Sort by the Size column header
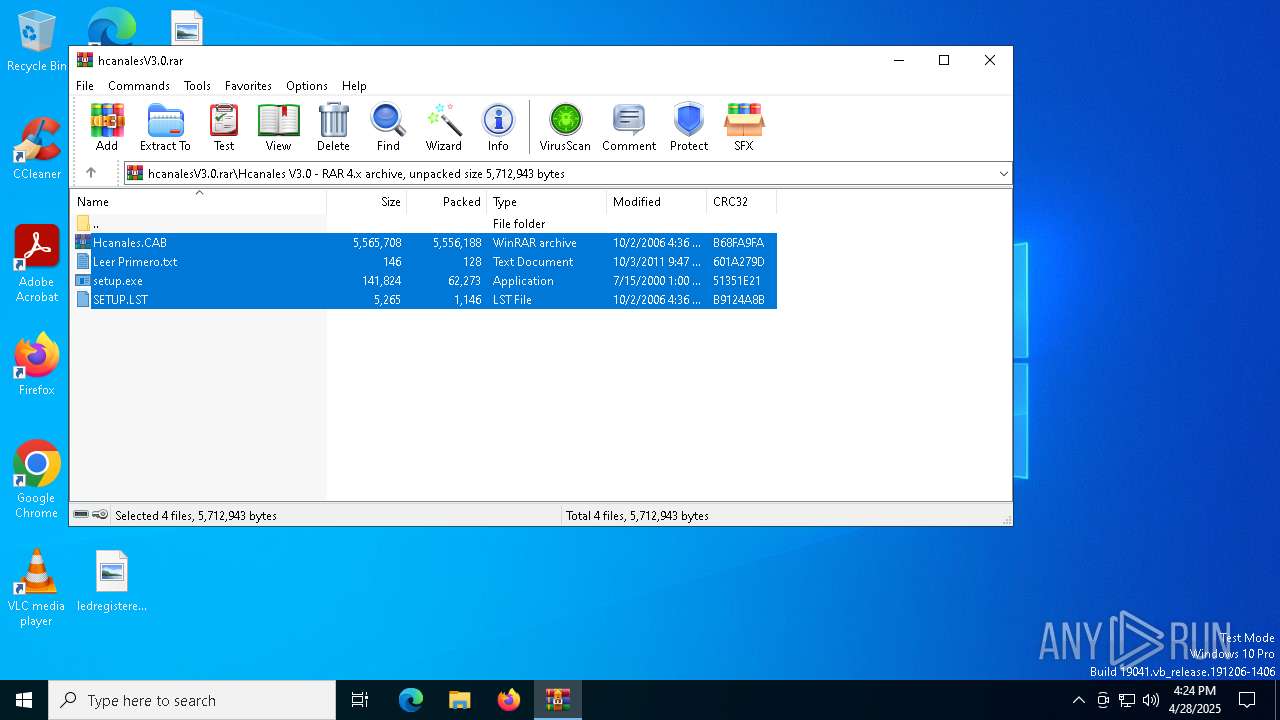 tap(366, 202)
